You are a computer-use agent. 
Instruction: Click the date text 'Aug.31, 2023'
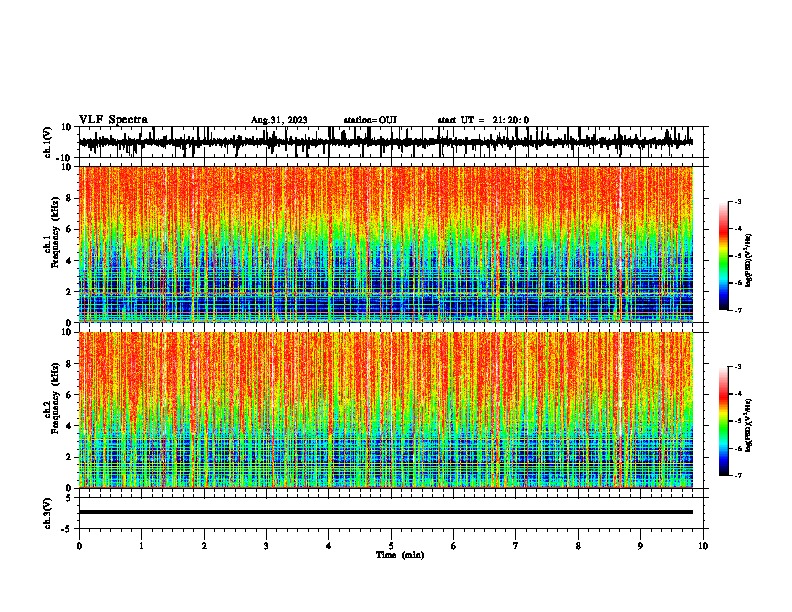[x=279, y=120]
